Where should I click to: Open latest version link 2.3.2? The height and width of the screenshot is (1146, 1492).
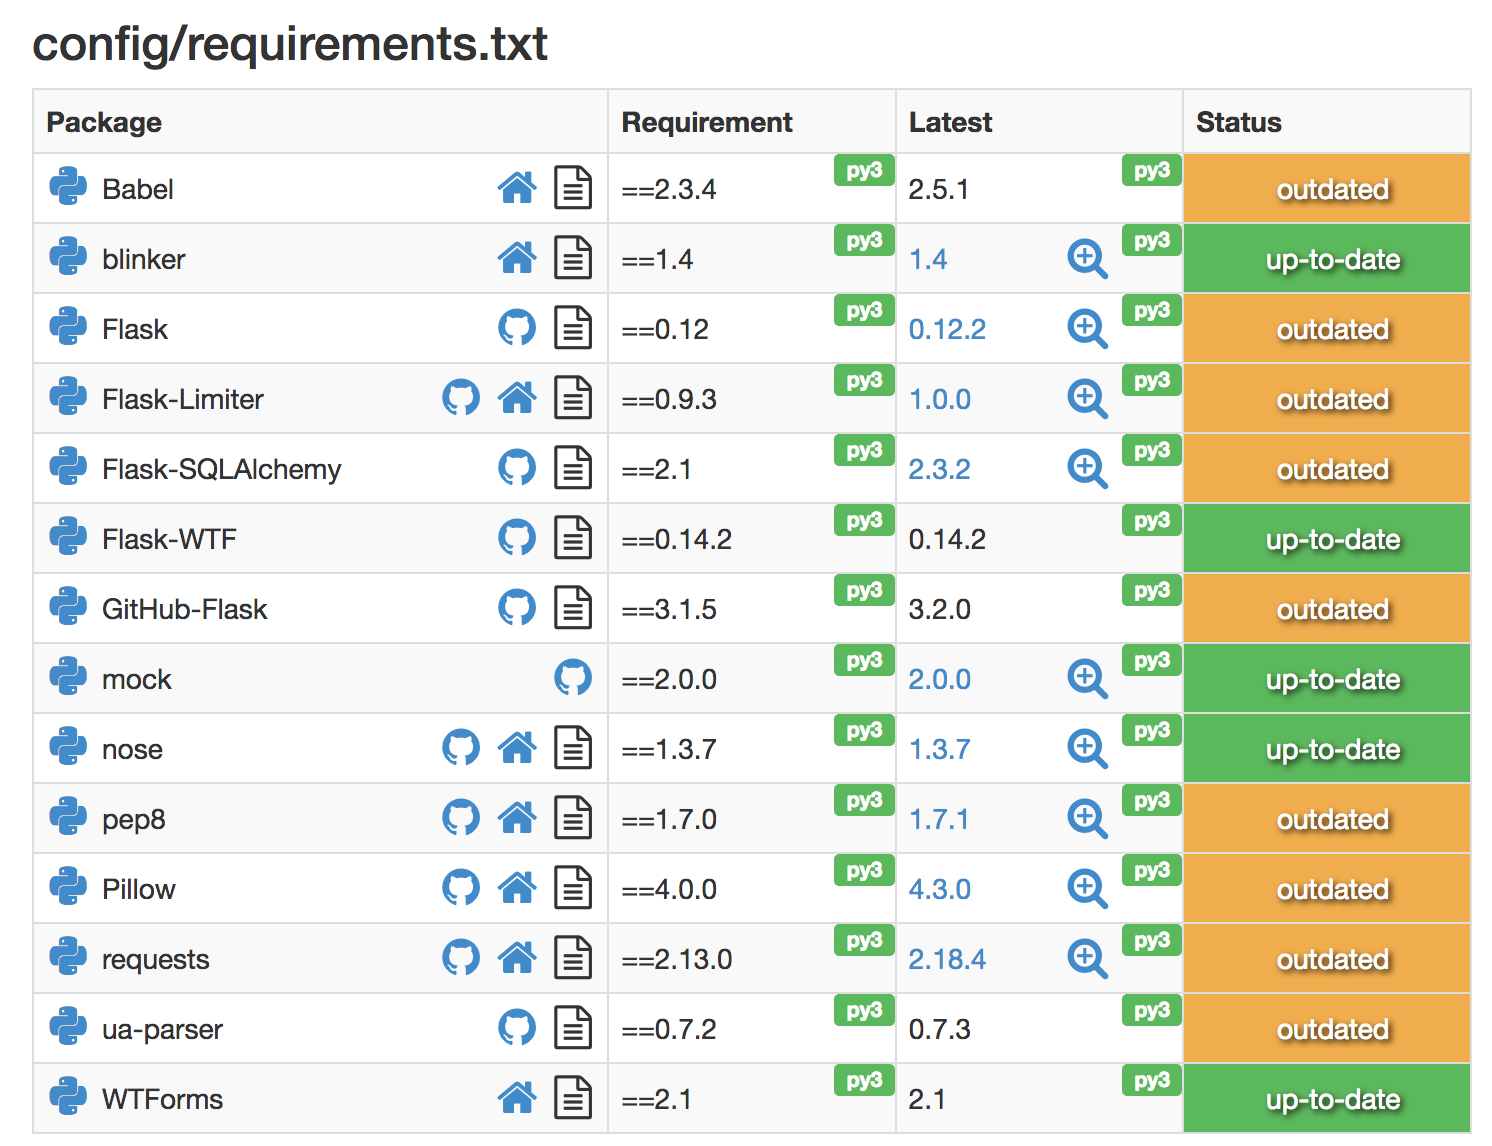[x=940, y=469]
